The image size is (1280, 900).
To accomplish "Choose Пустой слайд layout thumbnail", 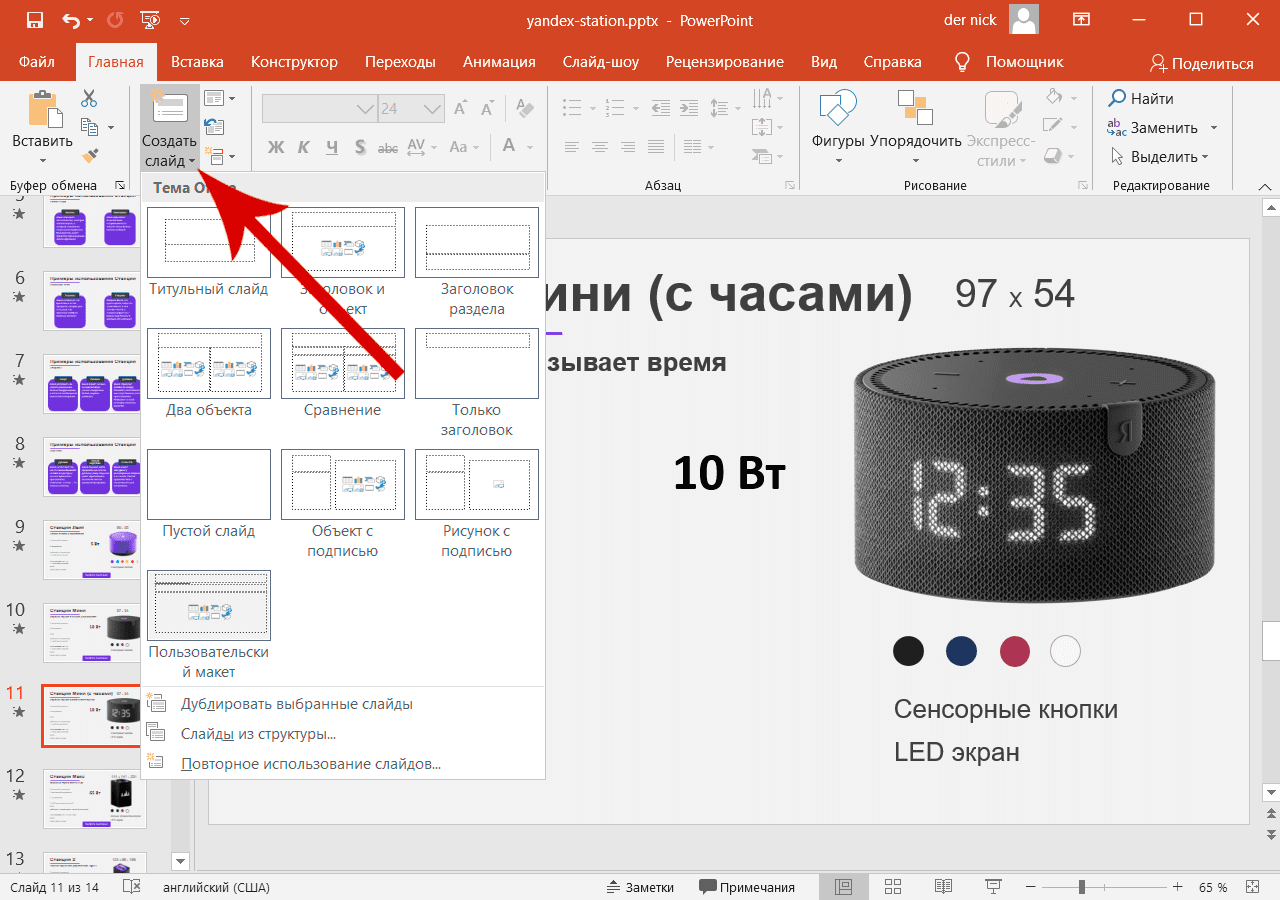I will [209, 484].
